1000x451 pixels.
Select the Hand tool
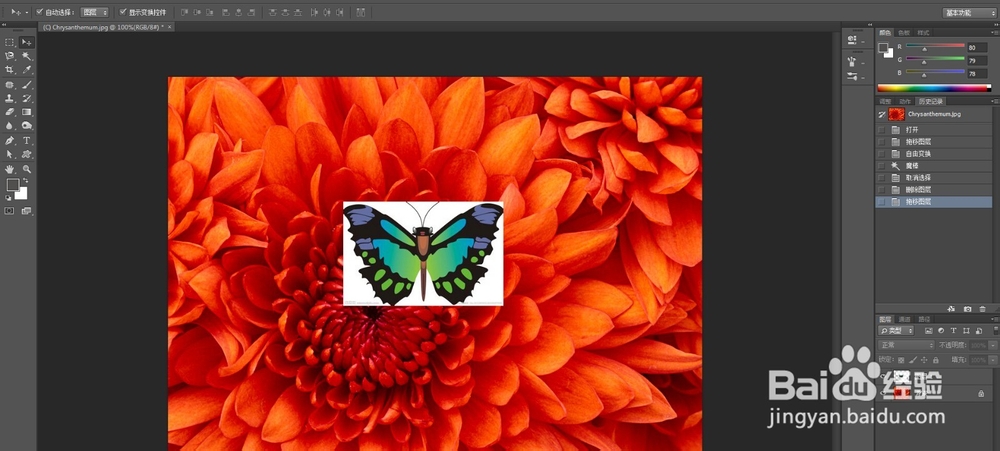(10, 169)
